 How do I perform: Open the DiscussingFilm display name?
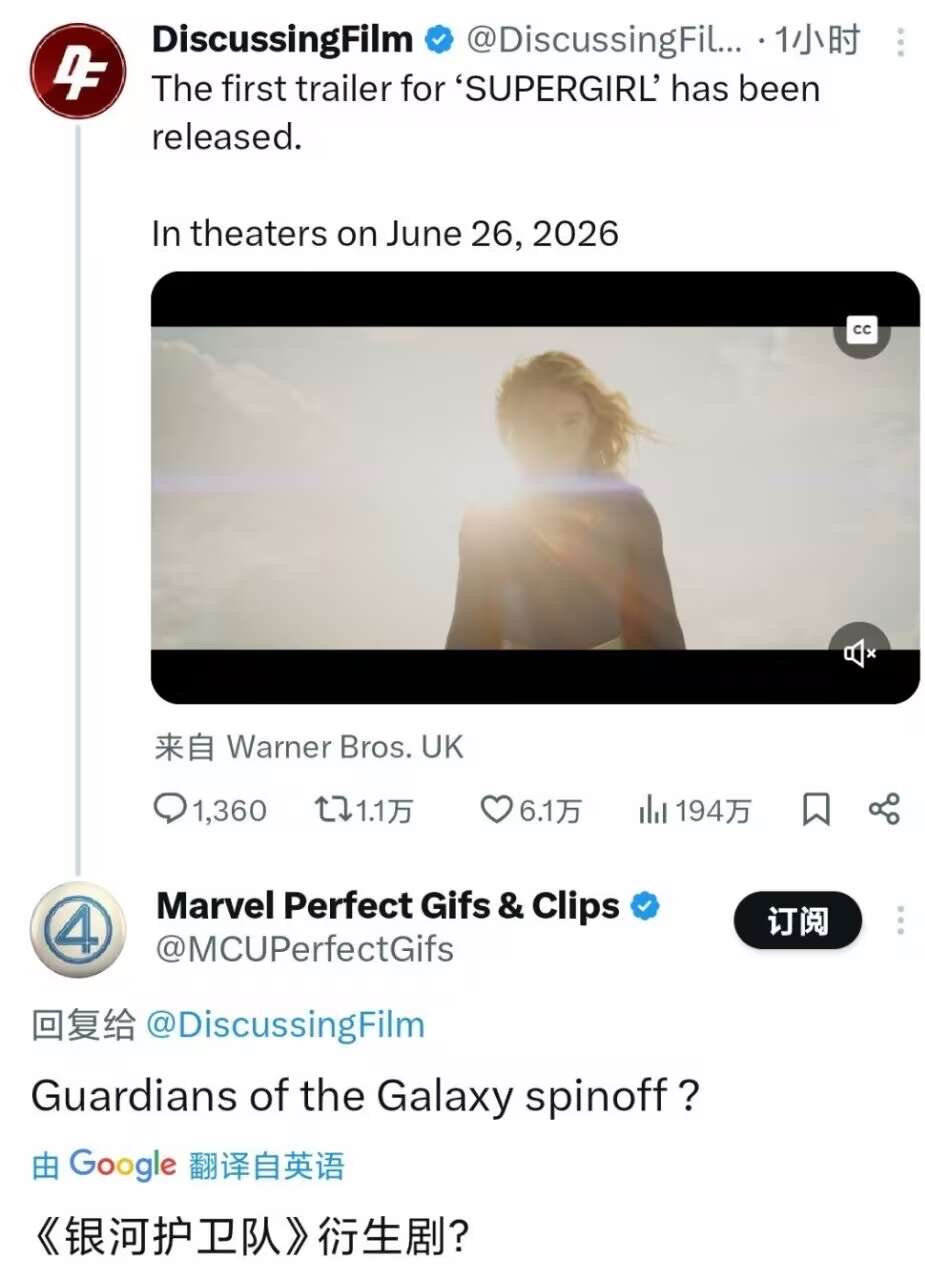[x=282, y=40]
